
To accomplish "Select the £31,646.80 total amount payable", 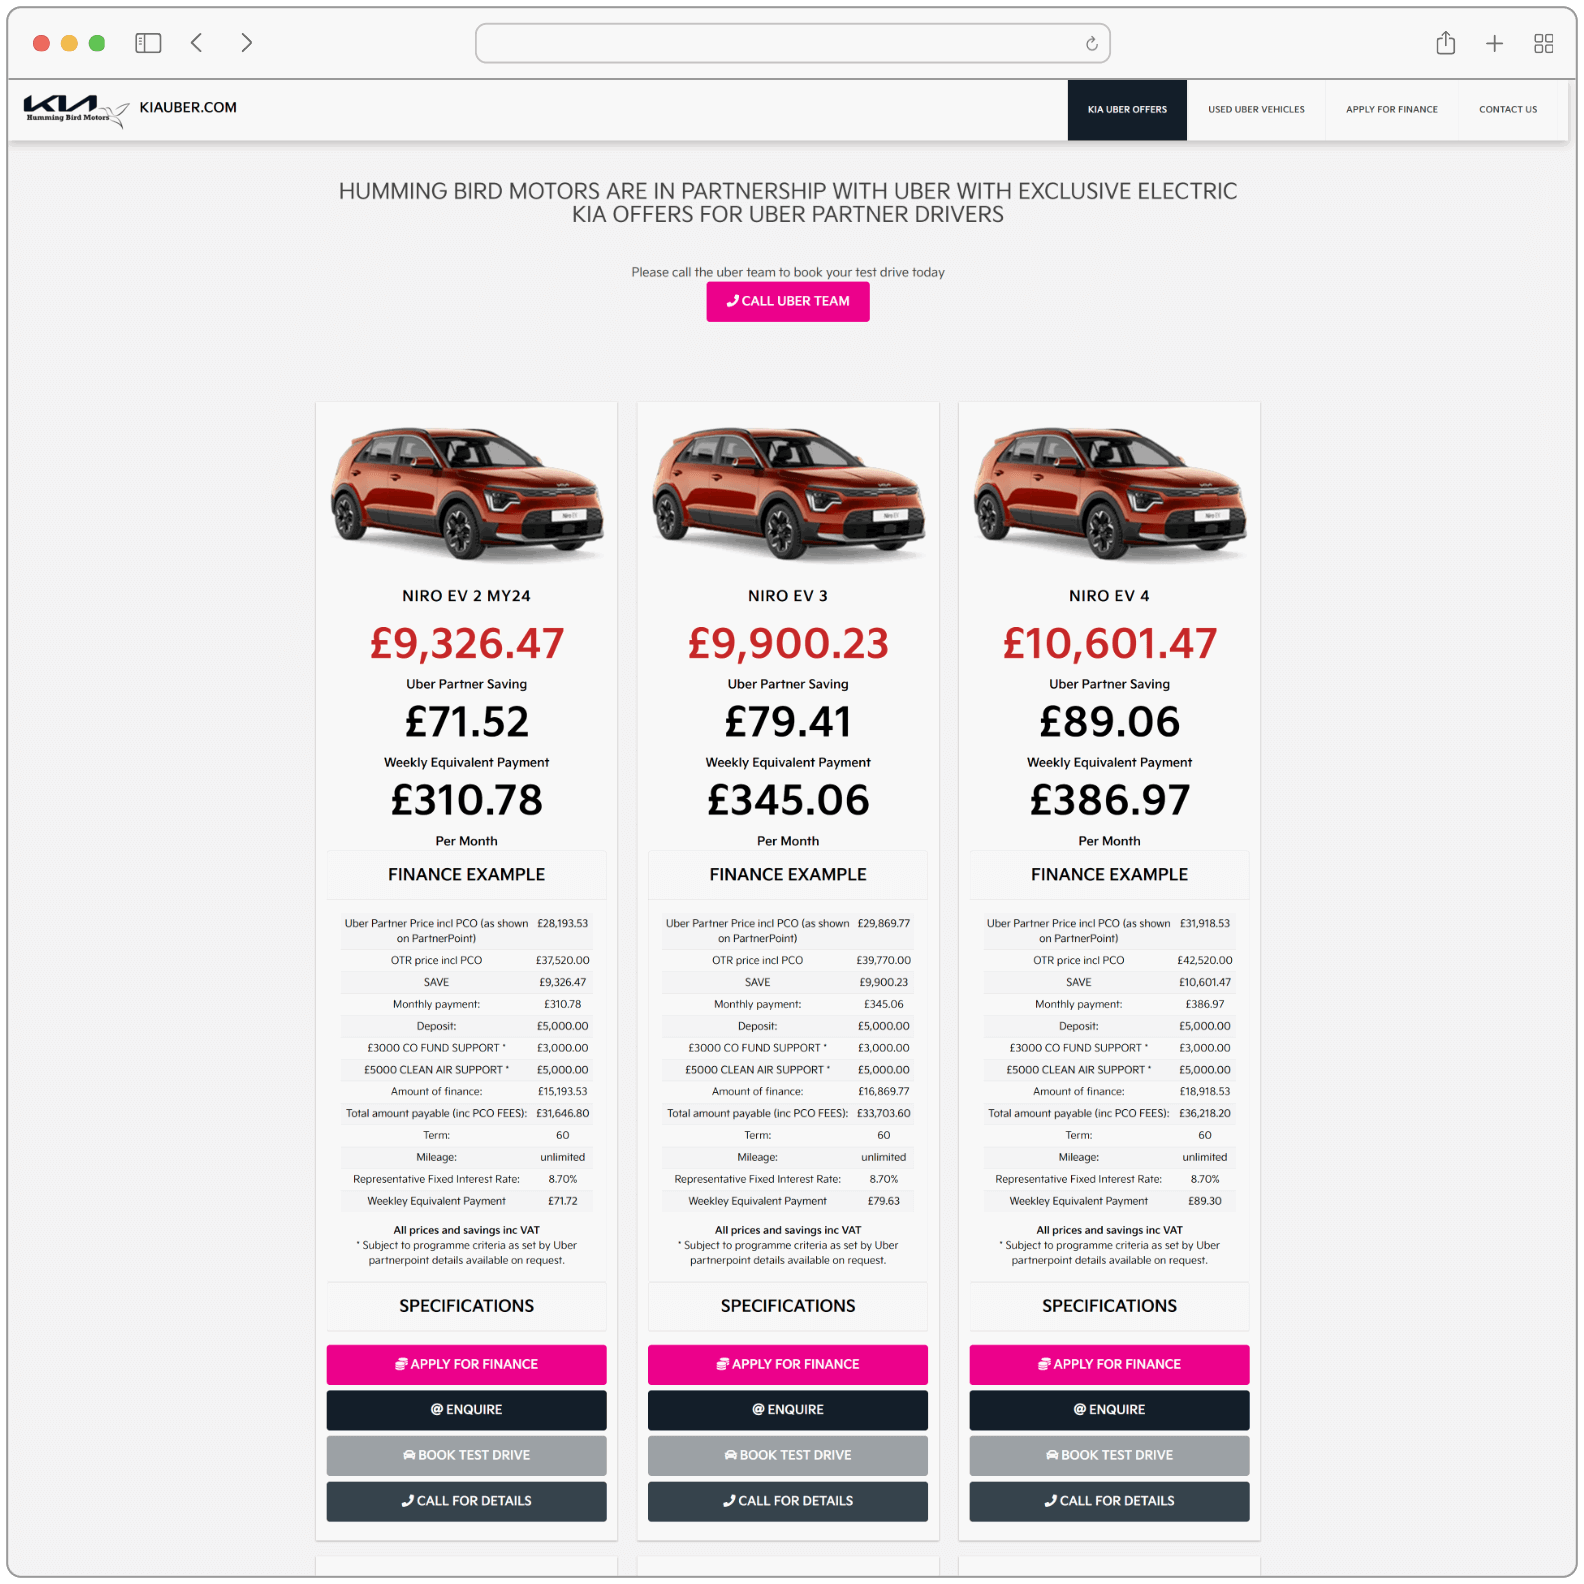I will click(x=563, y=1114).
